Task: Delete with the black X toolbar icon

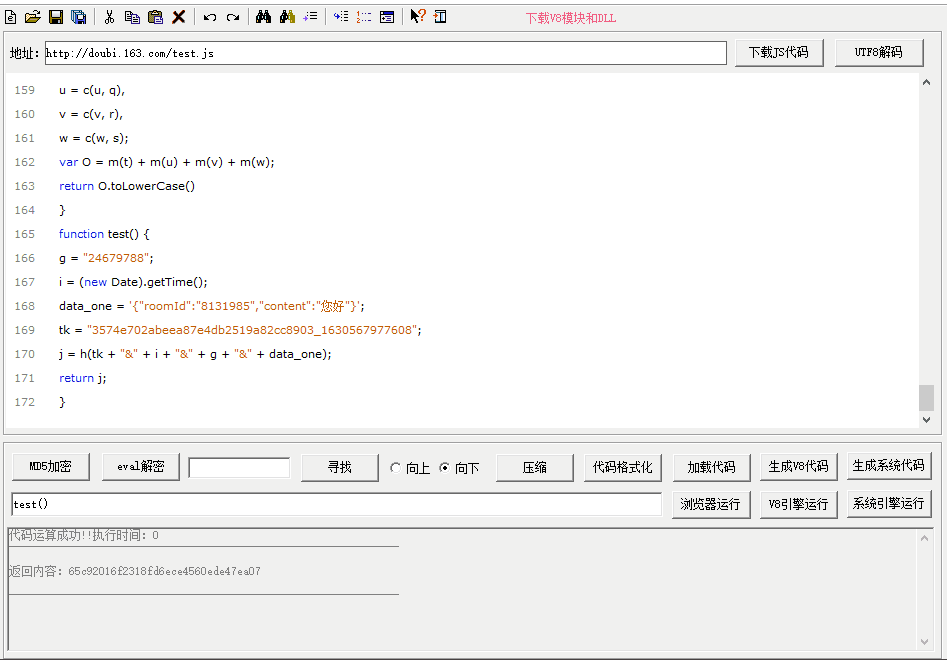Action: click(x=179, y=17)
